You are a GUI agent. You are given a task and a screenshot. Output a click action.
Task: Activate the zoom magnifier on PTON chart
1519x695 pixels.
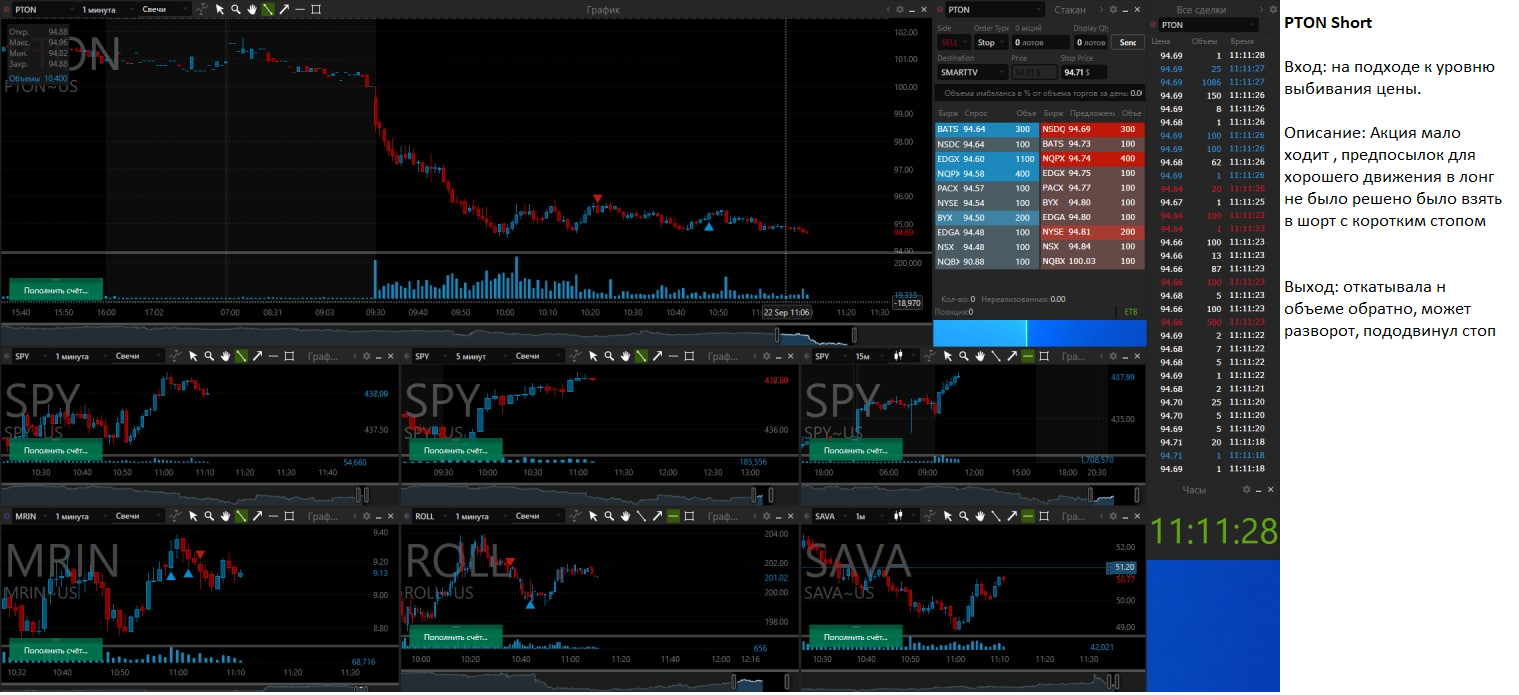pos(236,9)
